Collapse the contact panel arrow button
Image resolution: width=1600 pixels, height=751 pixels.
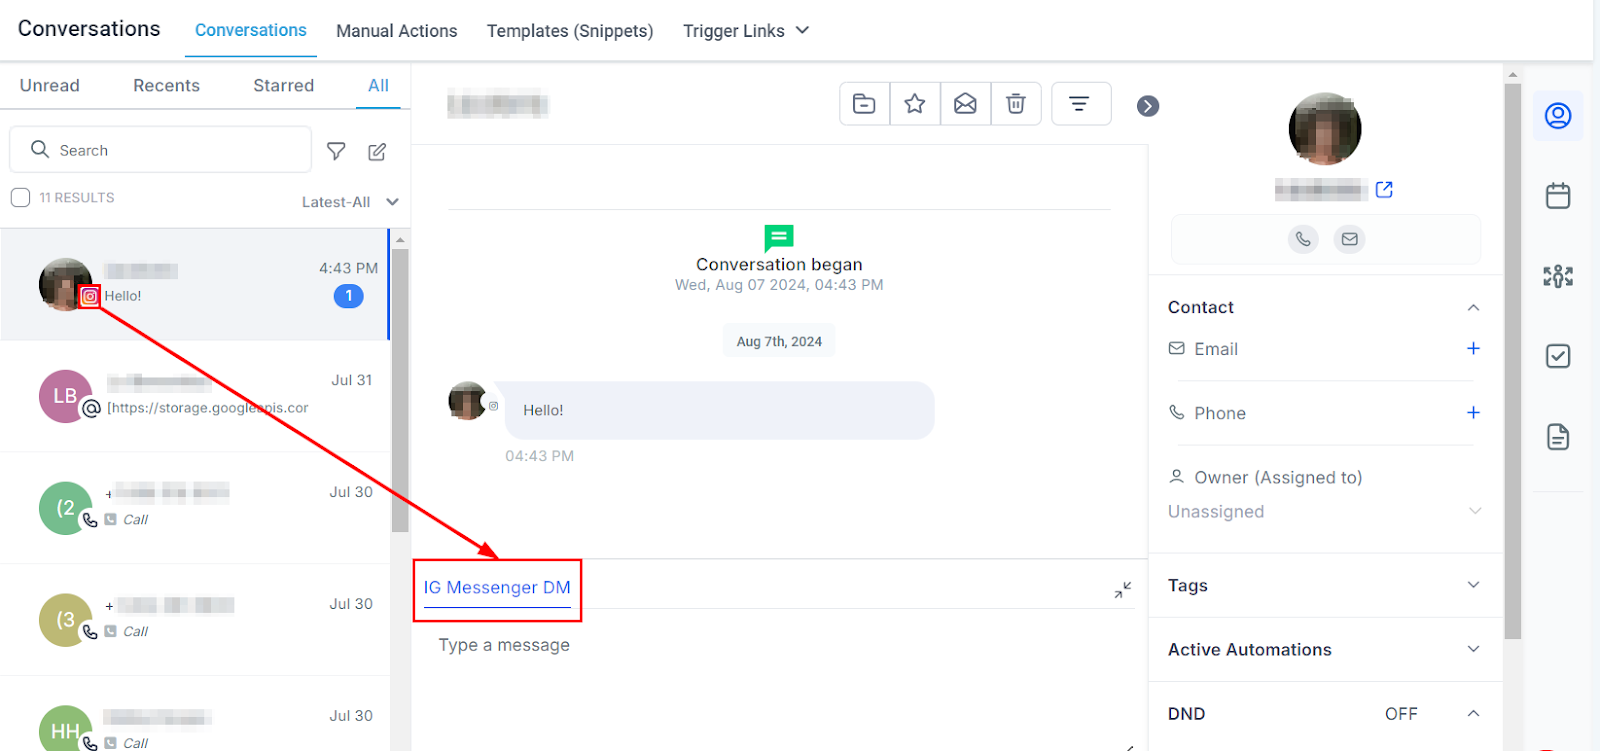point(1148,106)
